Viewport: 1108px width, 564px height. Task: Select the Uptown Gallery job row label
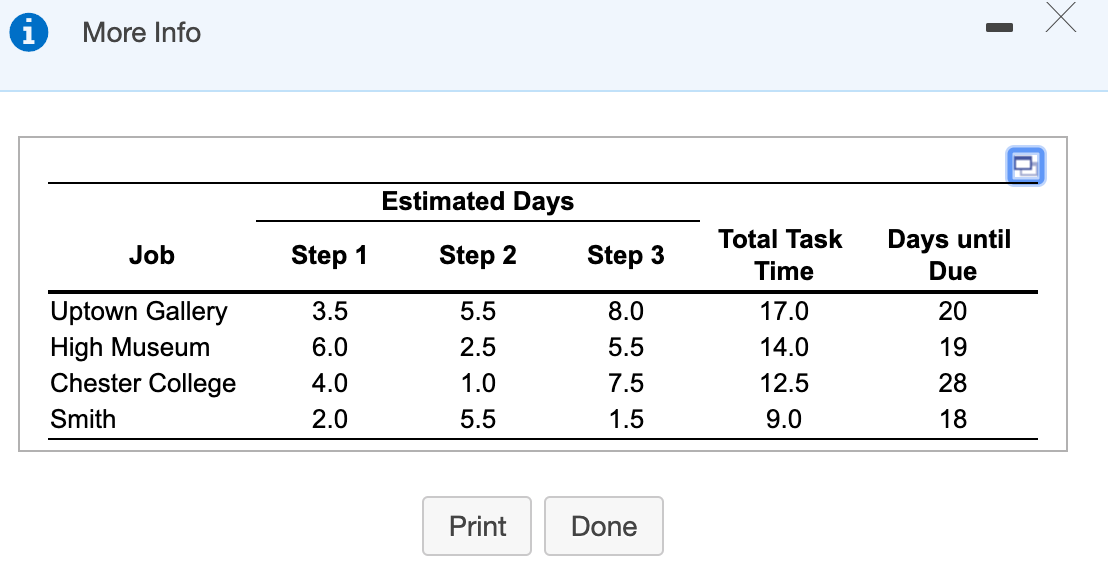point(139,311)
